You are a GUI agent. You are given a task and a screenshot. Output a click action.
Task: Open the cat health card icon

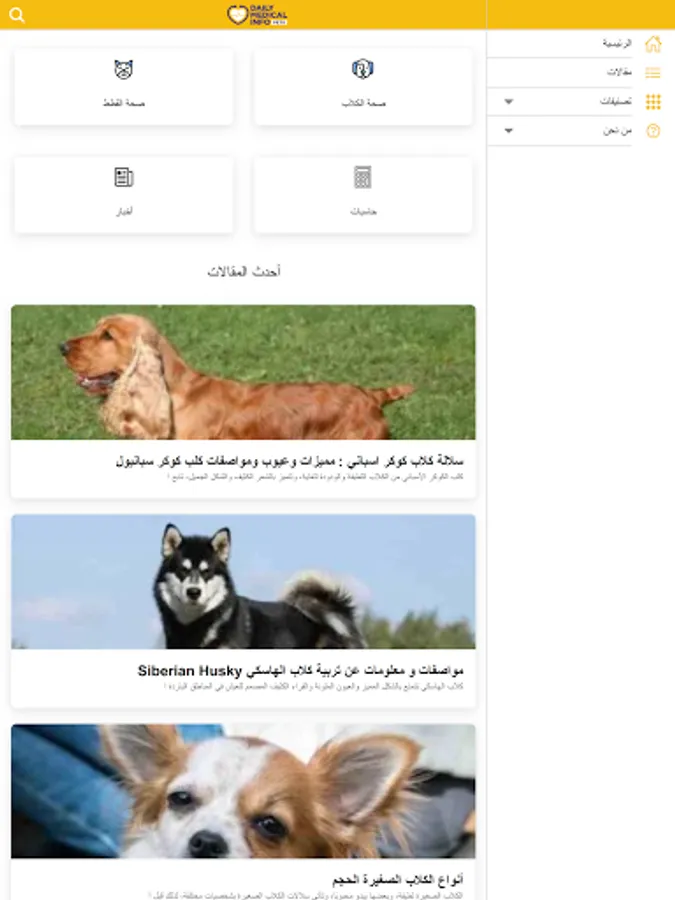coord(123,69)
